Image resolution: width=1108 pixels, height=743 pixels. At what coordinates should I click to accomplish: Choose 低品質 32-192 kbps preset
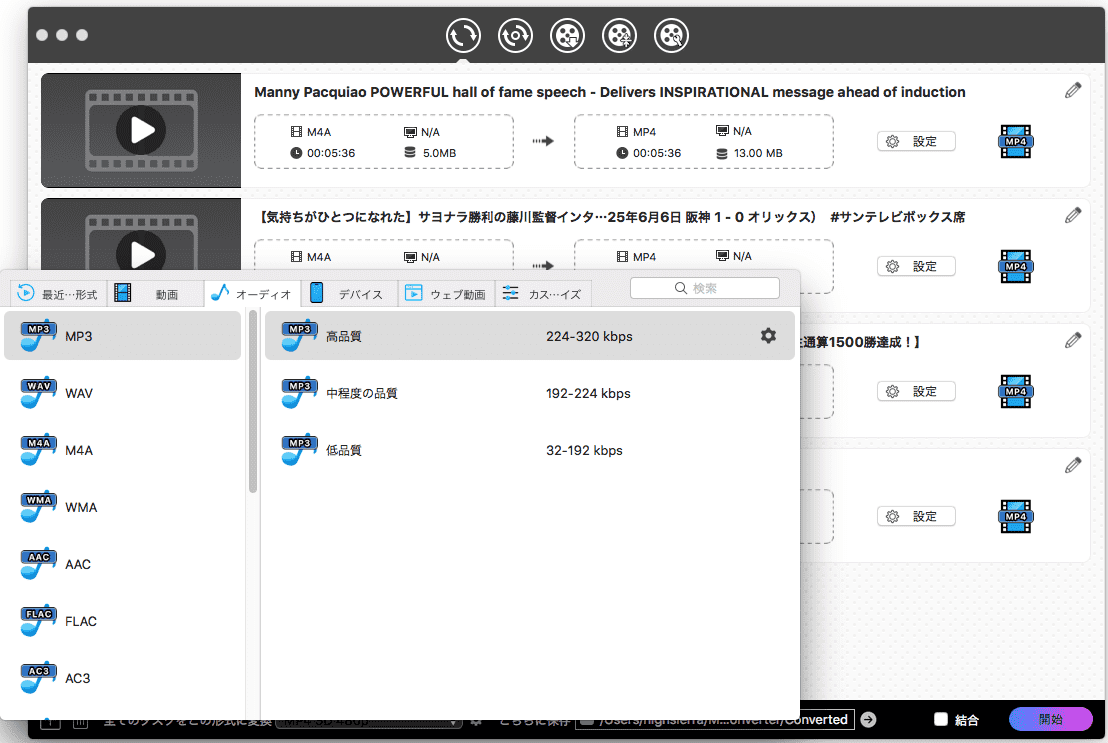[530, 450]
